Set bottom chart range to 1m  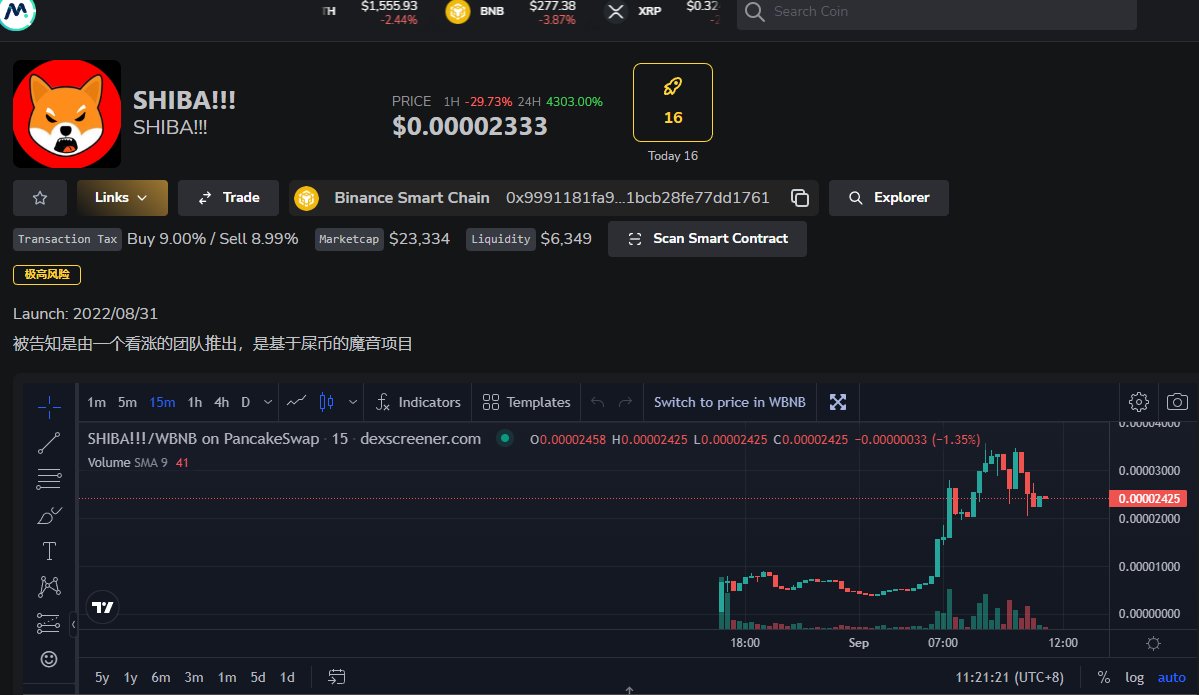click(x=227, y=677)
